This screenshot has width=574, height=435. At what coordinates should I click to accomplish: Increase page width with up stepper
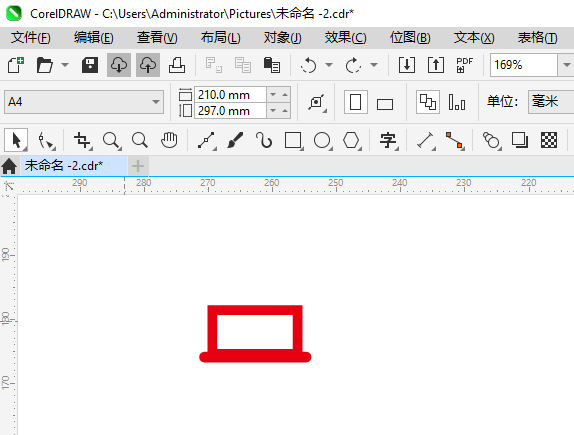coord(285,95)
